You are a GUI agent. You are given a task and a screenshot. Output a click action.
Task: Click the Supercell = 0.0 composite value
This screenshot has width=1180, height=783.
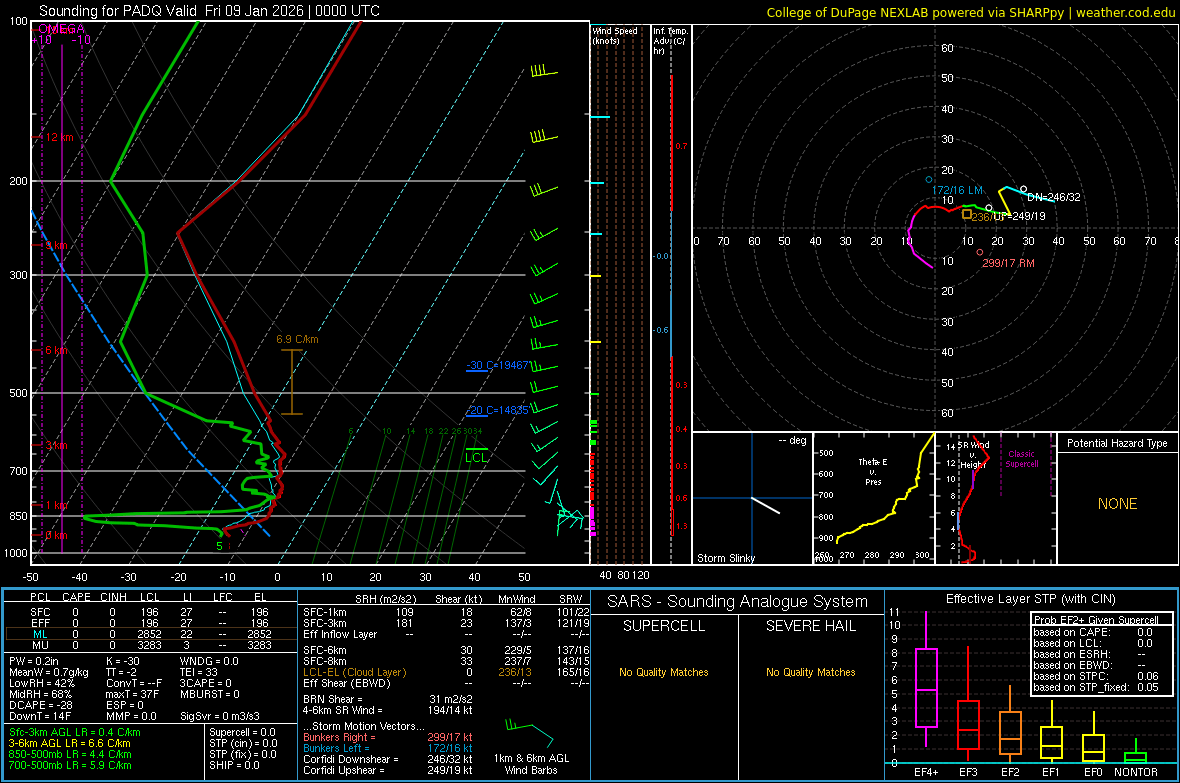click(x=242, y=732)
